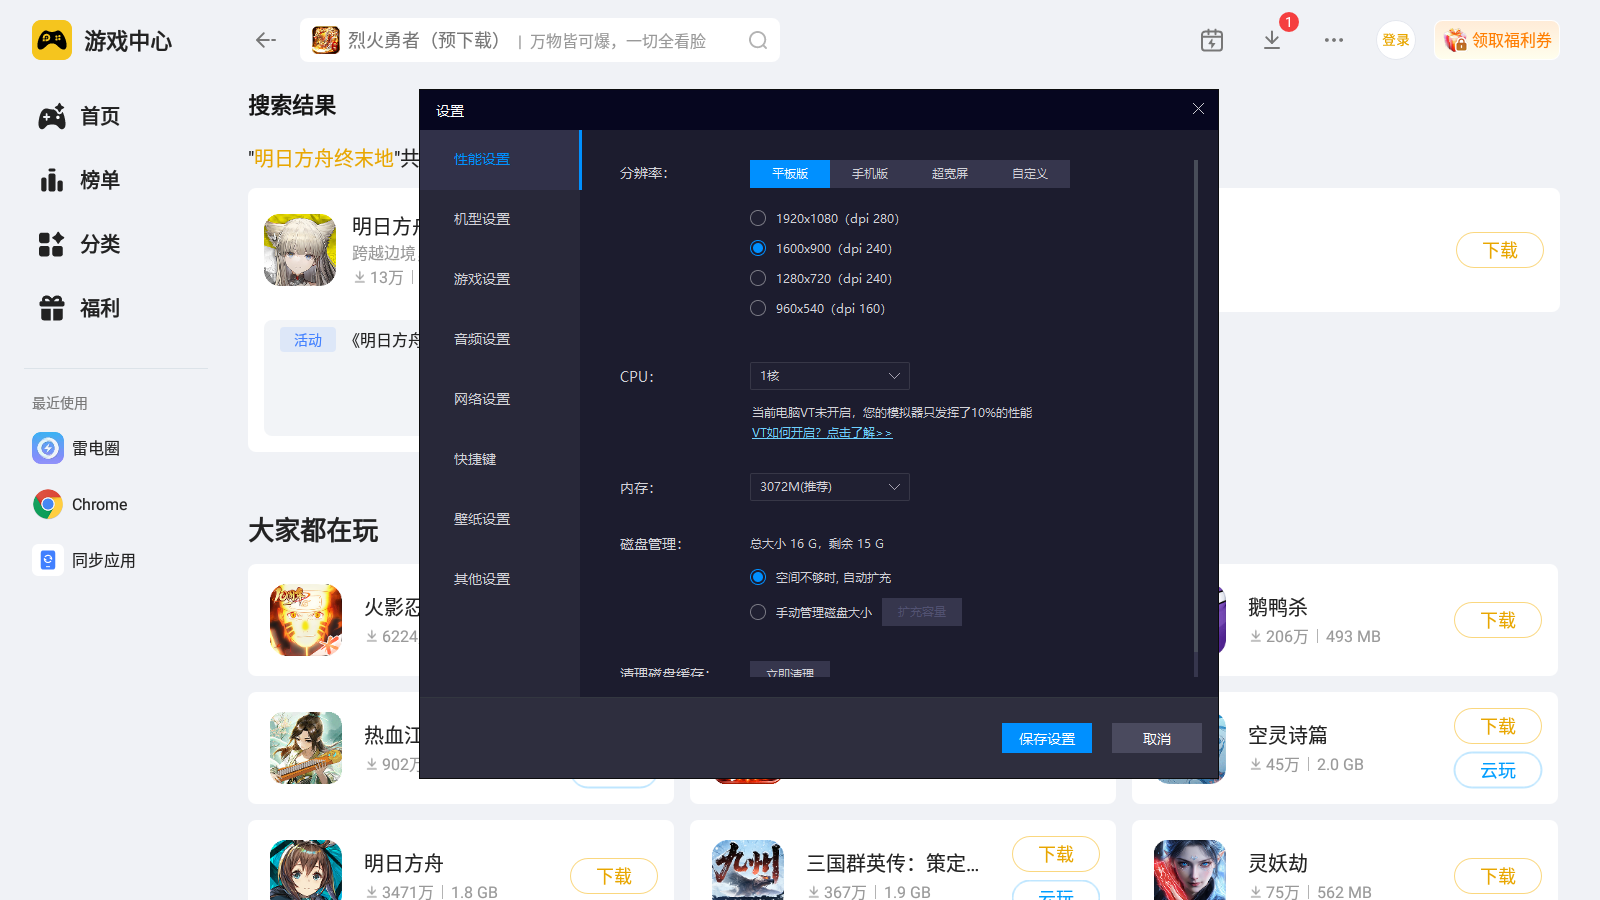Image resolution: width=1600 pixels, height=900 pixels.
Task: Close the 设置 dialog
Action: coord(1198,109)
